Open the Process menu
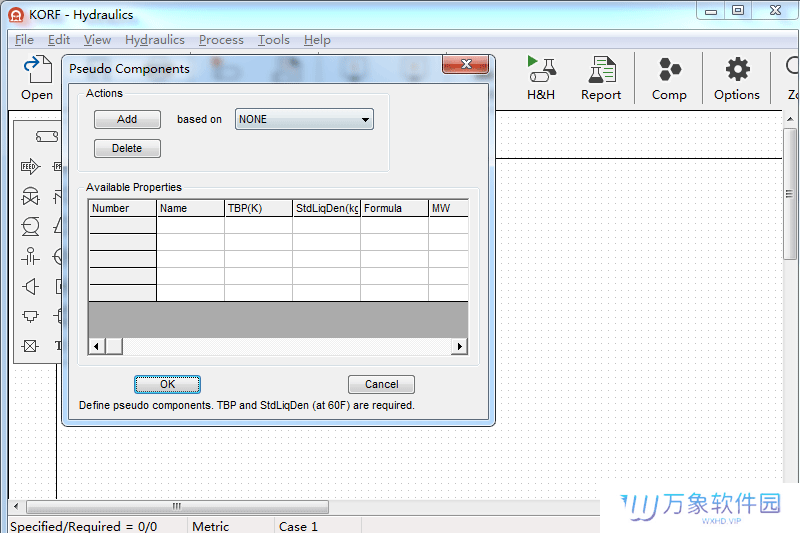The height and width of the screenshot is (533, 800). point(221,40)
